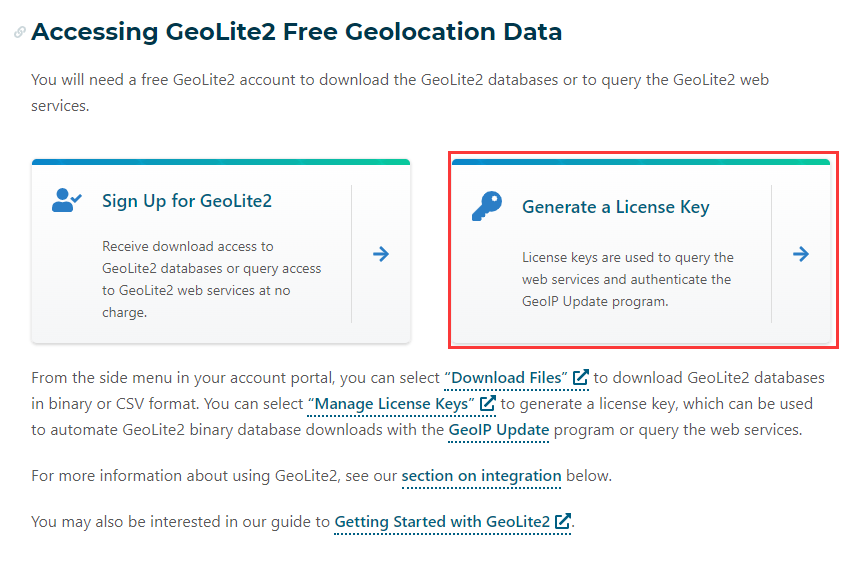Click the Accessing GeoLite2 Free Geolocation Data heading
The height and width of the screenshot is (586, 861).
click(295, 31)
